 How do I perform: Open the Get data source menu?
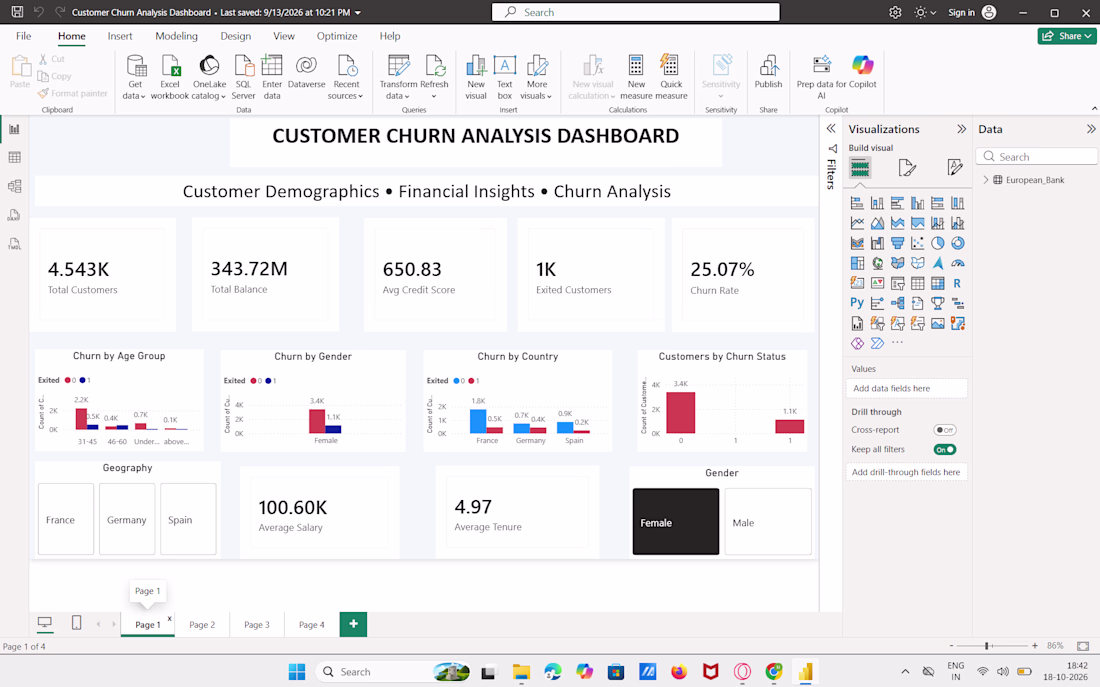click(135, 77)
